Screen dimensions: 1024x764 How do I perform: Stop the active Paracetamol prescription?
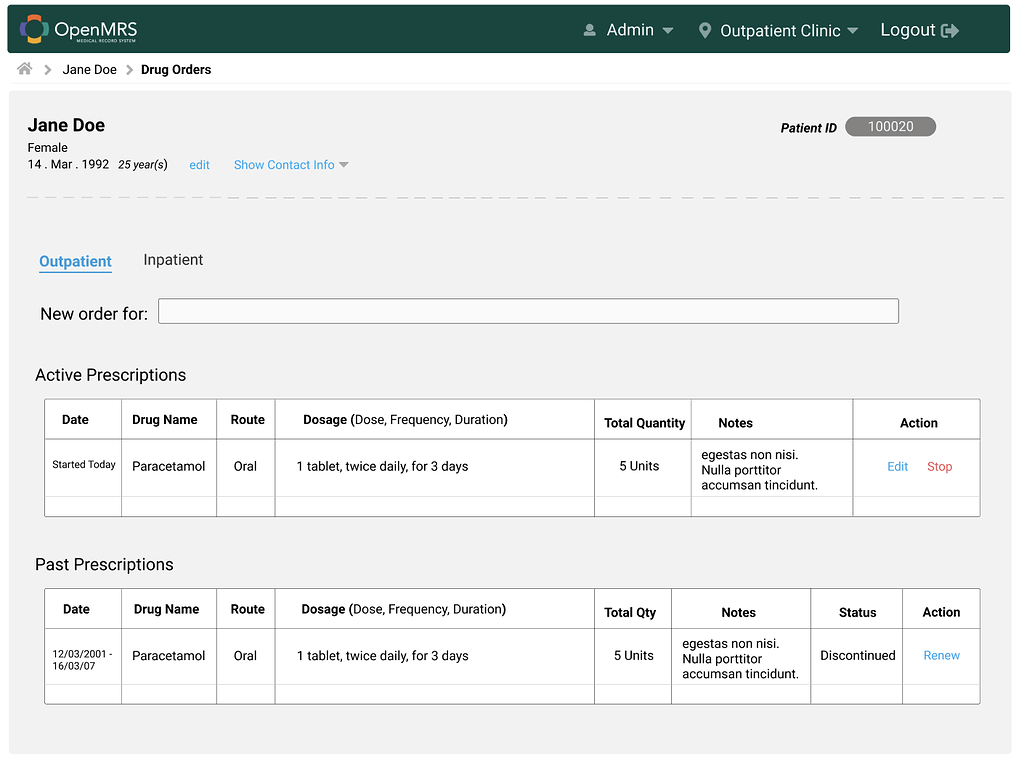click(x=939, y=466)
